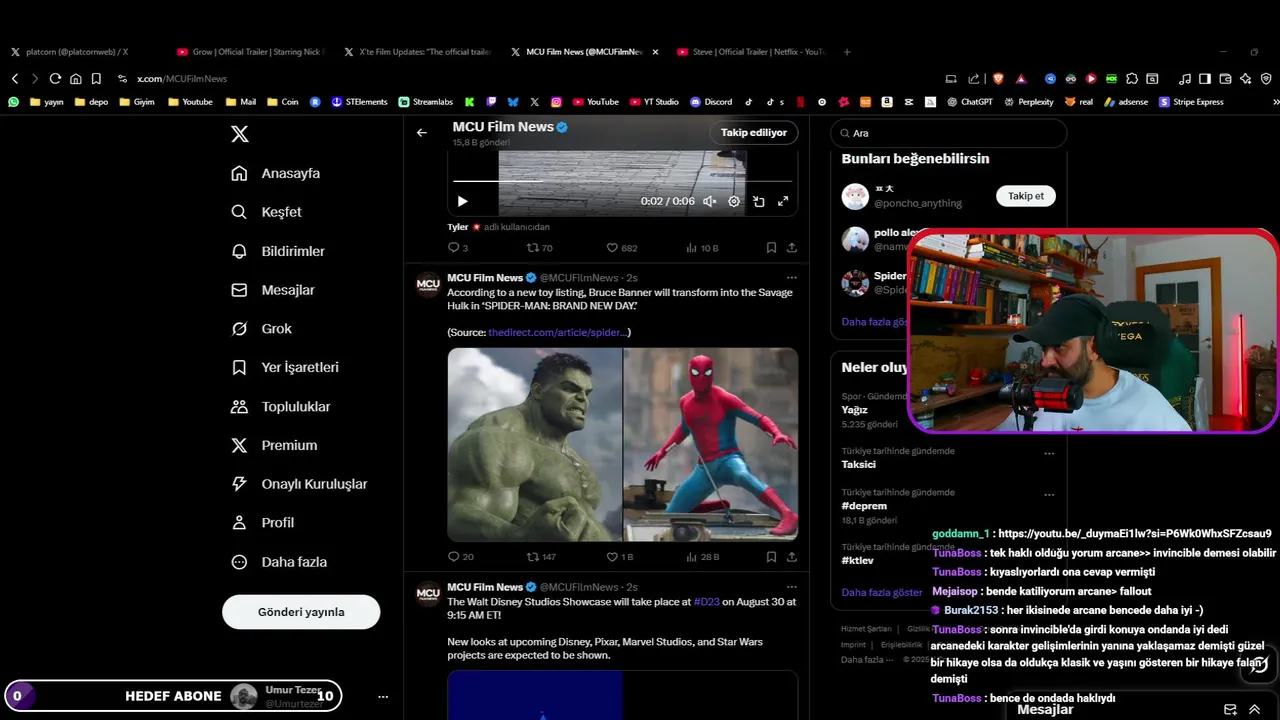1280x720 pixels.
Task: Click the Grok floating icon
Action: pos(1259,665)
